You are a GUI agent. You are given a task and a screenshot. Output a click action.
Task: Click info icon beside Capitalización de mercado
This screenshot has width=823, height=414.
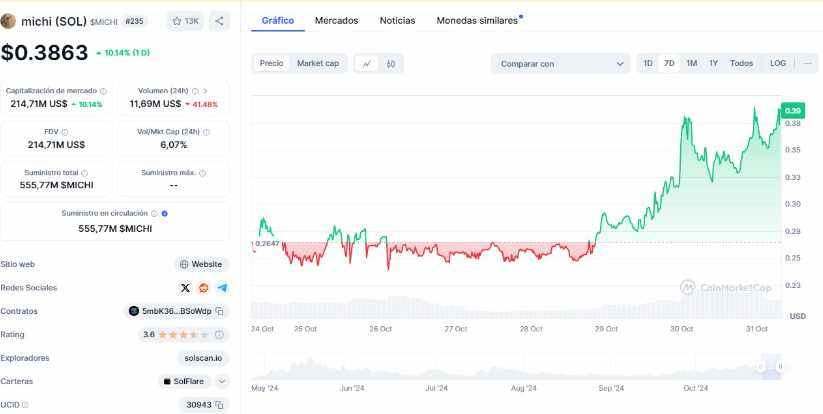pyautogui.click(x=103, y=91)
